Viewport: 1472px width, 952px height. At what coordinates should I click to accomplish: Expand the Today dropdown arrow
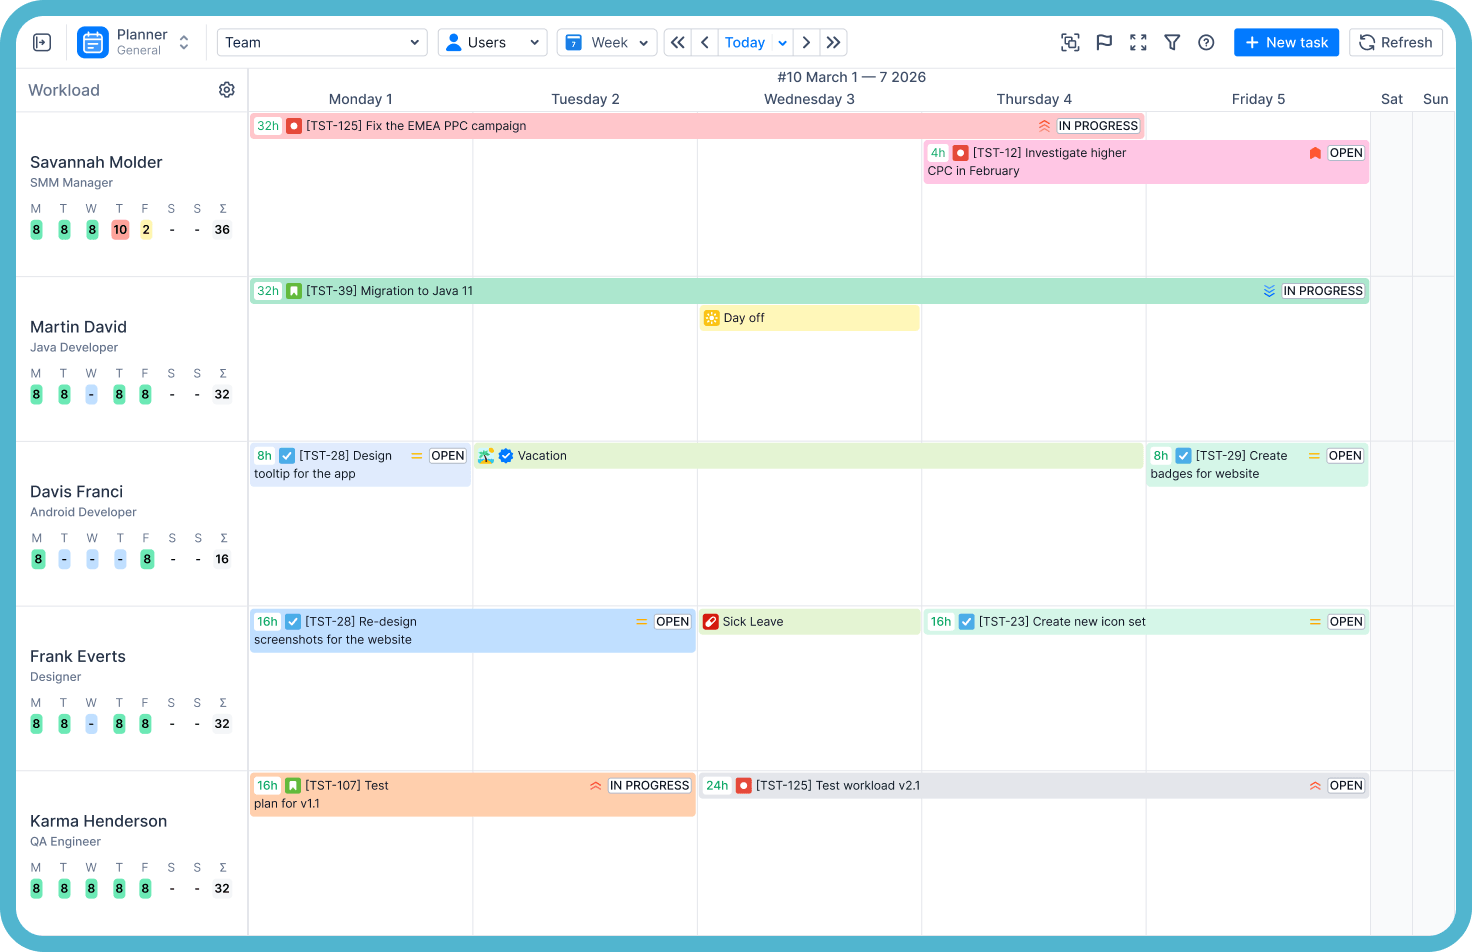pos(782,42)
